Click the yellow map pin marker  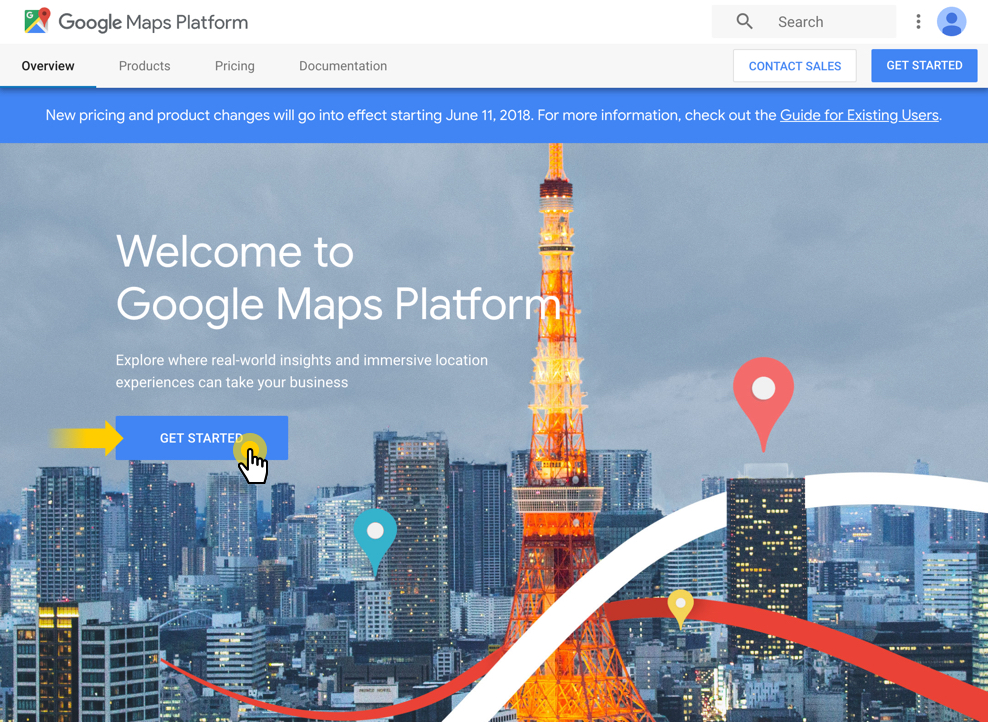[x=681, y=609]
